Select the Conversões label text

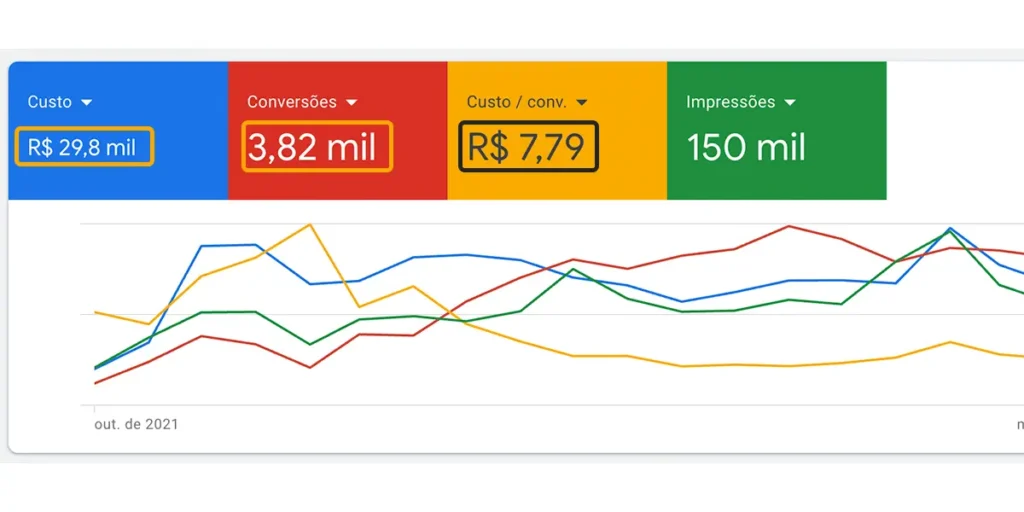pos(291,102)
